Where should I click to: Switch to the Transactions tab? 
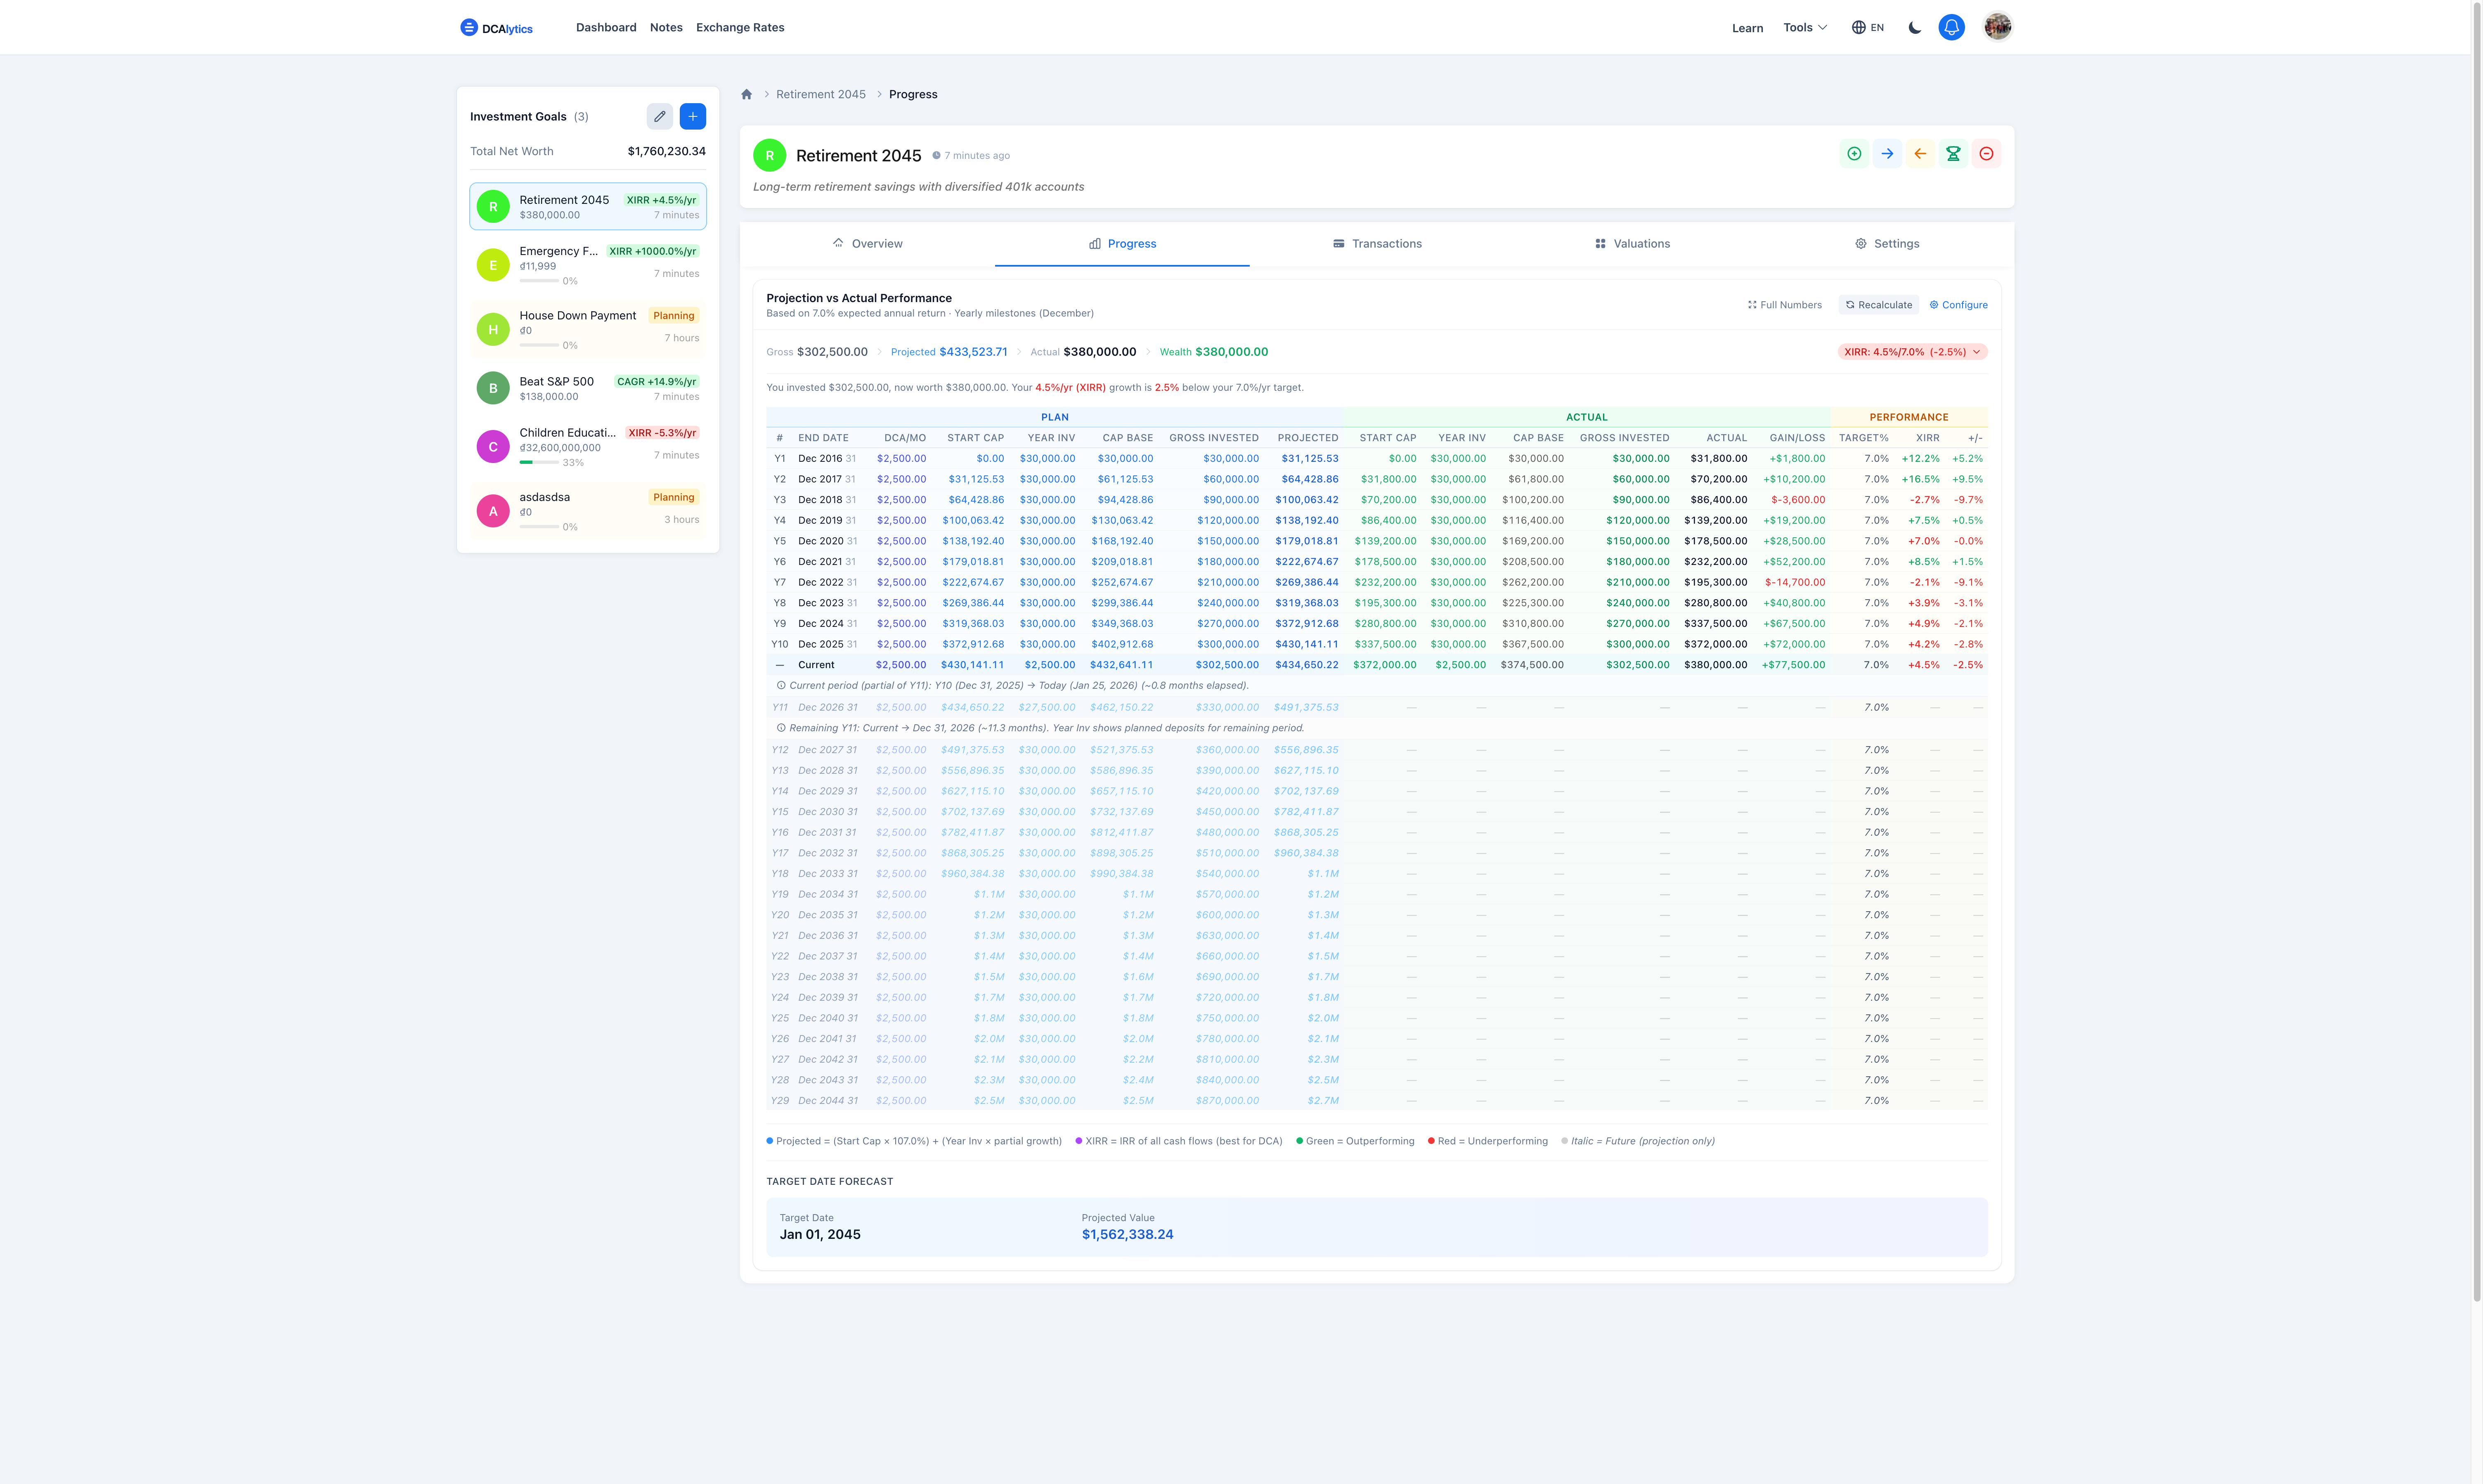(1376, 244)
